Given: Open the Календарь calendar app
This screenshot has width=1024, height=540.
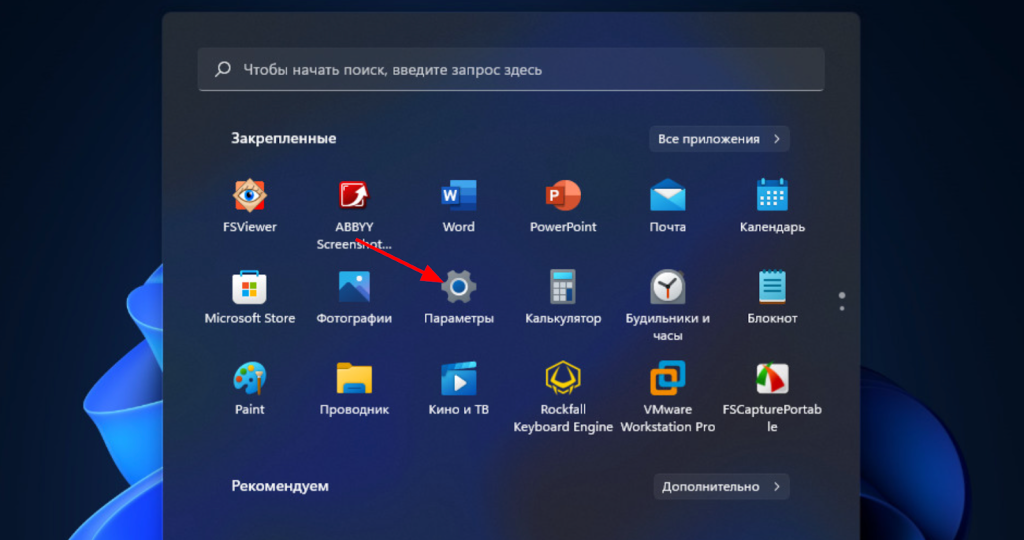Looking at the screenshot, I should 772,195.
